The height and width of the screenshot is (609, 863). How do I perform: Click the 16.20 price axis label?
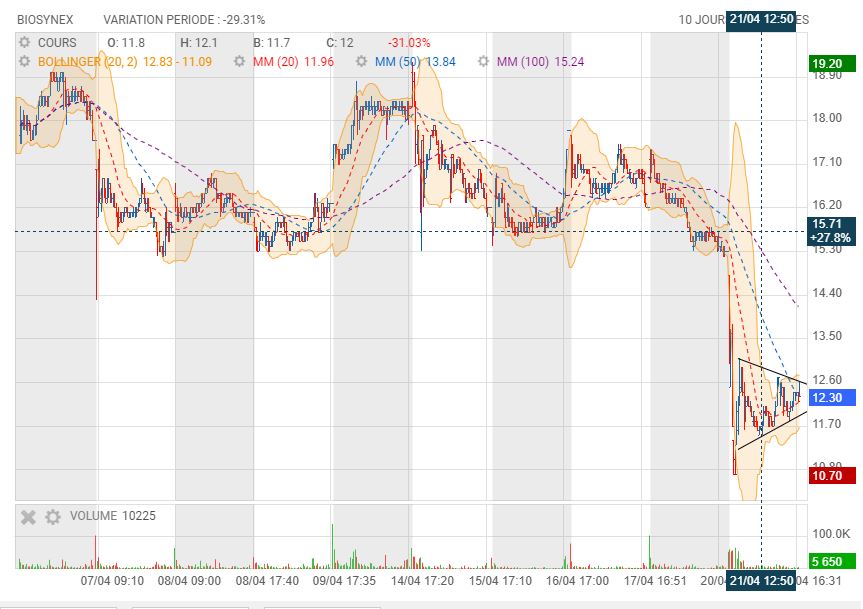(x=827, y=205)
